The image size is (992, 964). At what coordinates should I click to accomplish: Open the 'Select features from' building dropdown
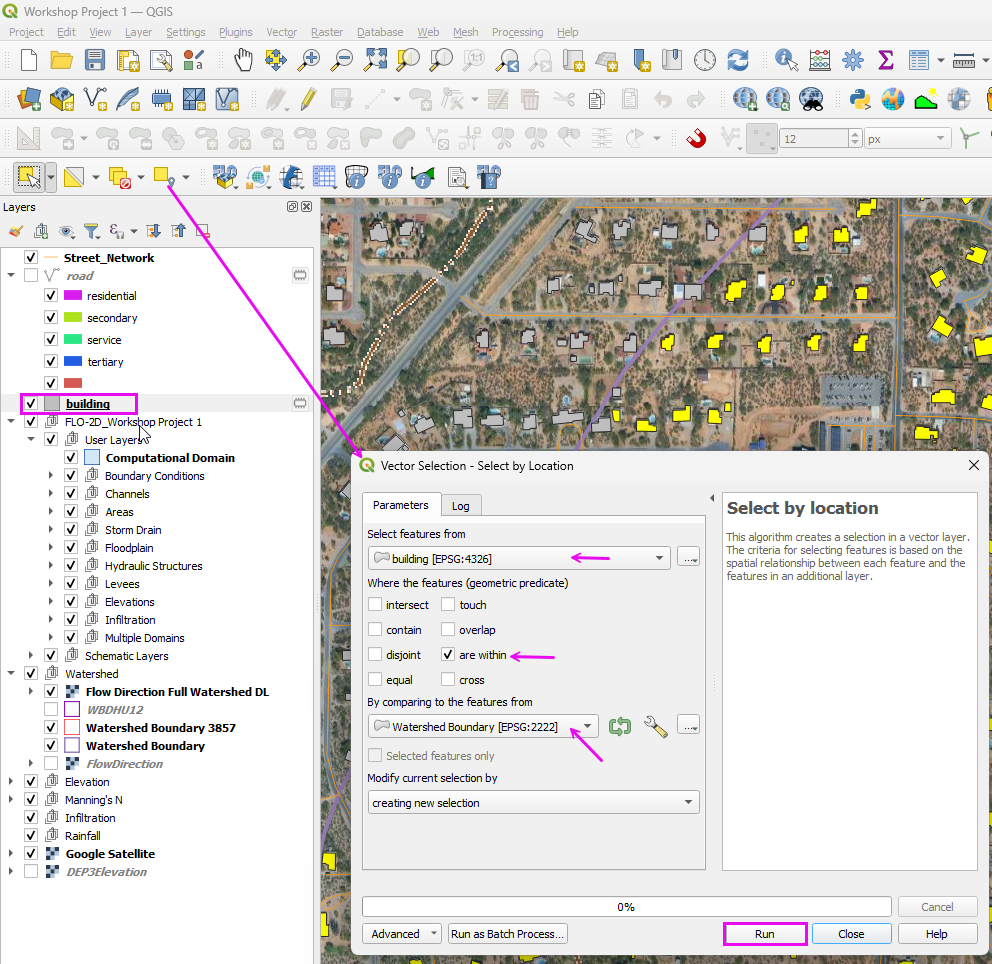pyautogui.click(x=519, y=558)
